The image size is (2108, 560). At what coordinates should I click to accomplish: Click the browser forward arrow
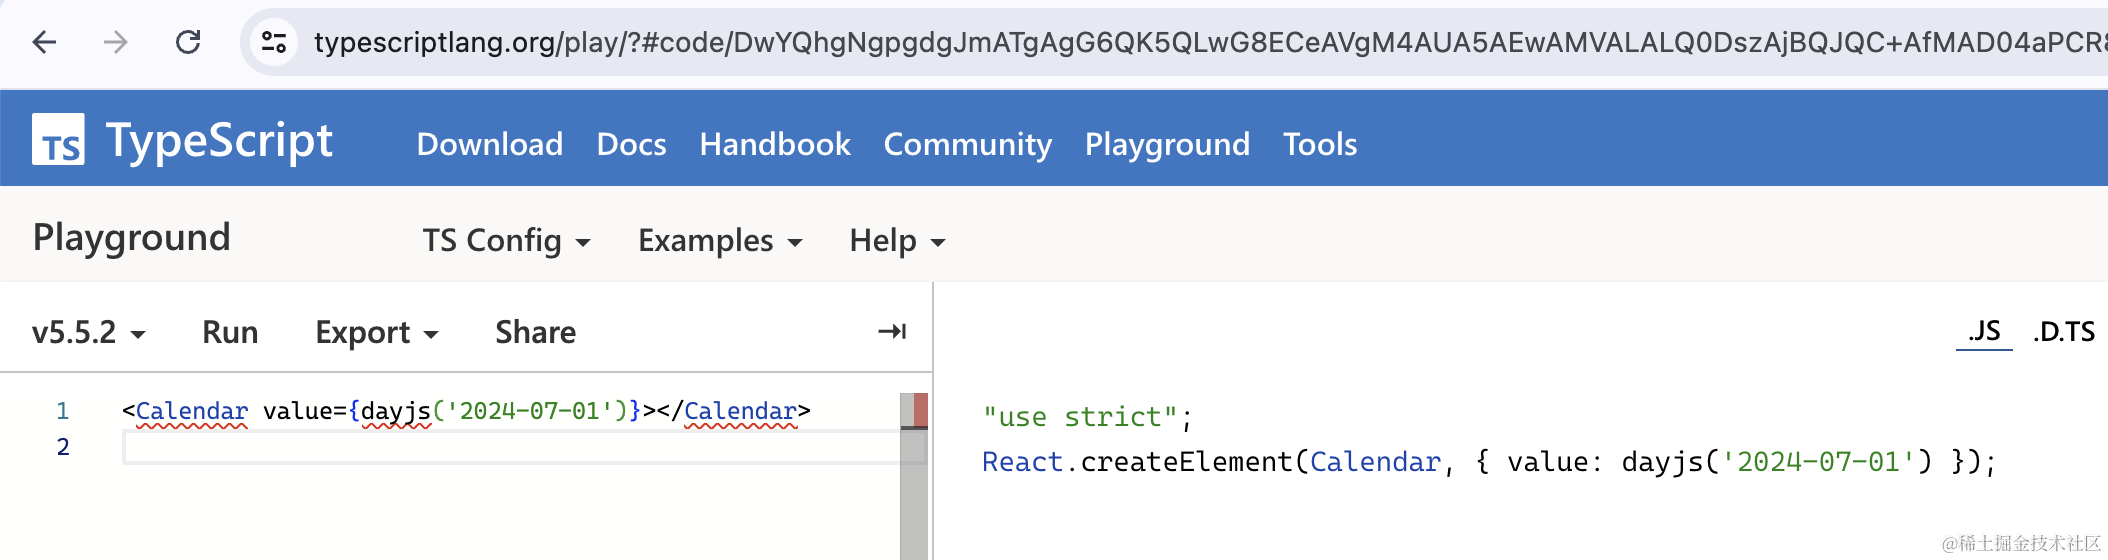[116, 42]
